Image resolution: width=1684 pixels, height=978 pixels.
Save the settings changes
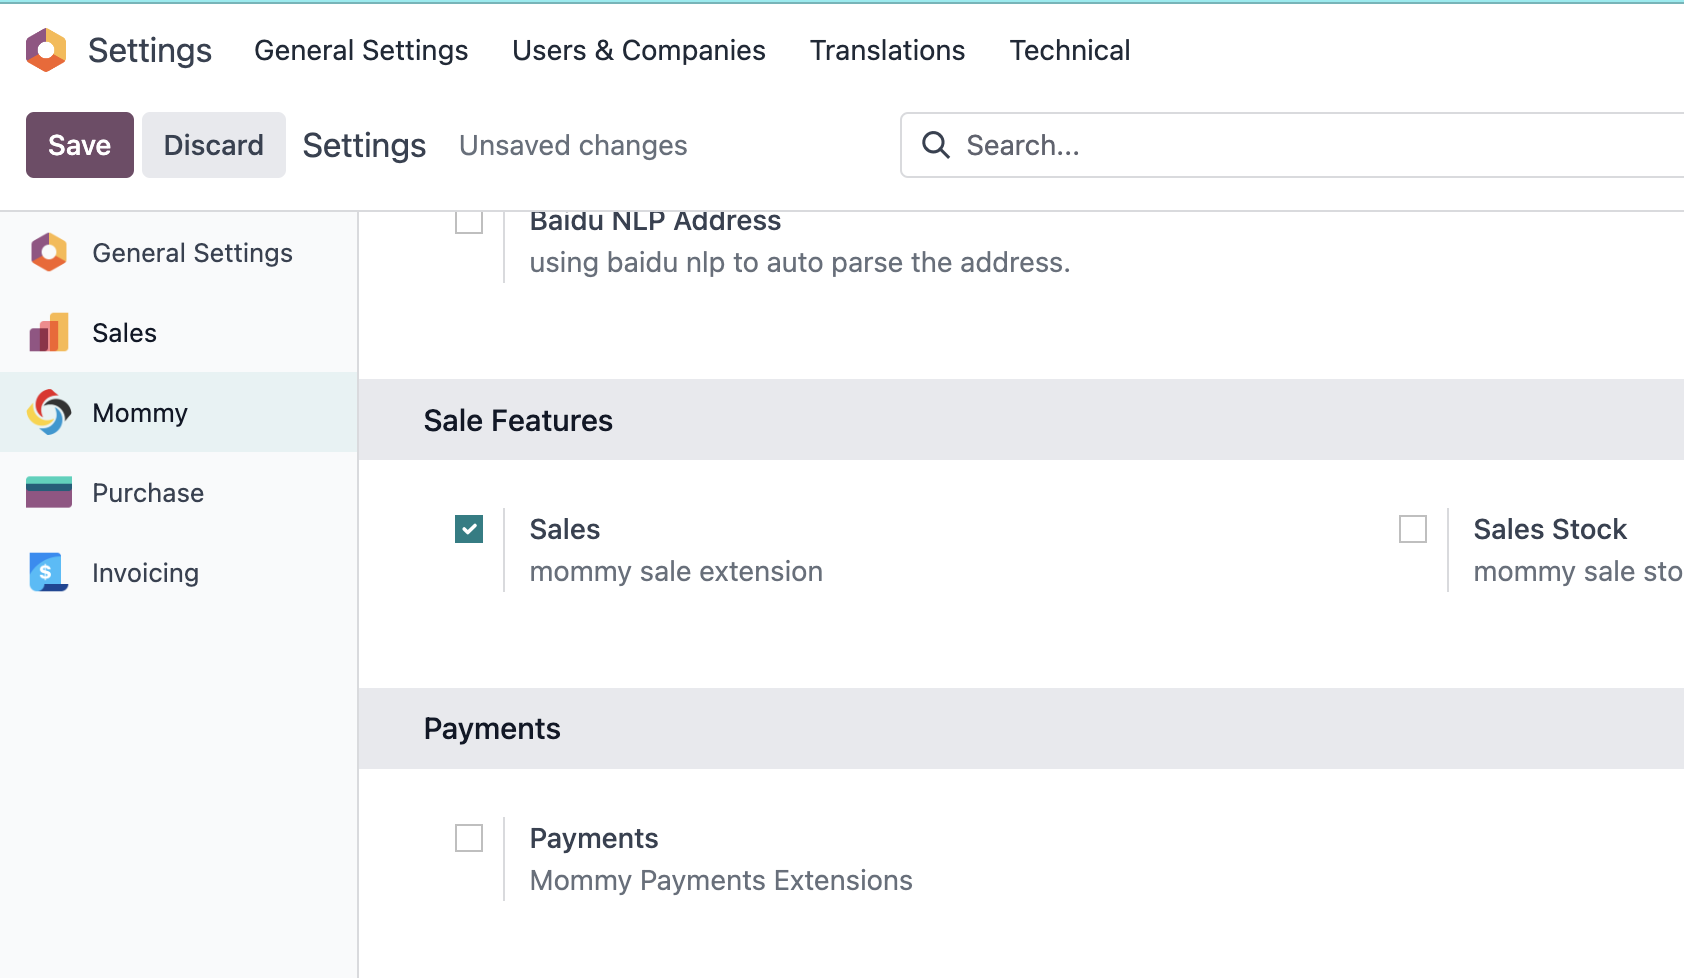click(x=80, y=145)
